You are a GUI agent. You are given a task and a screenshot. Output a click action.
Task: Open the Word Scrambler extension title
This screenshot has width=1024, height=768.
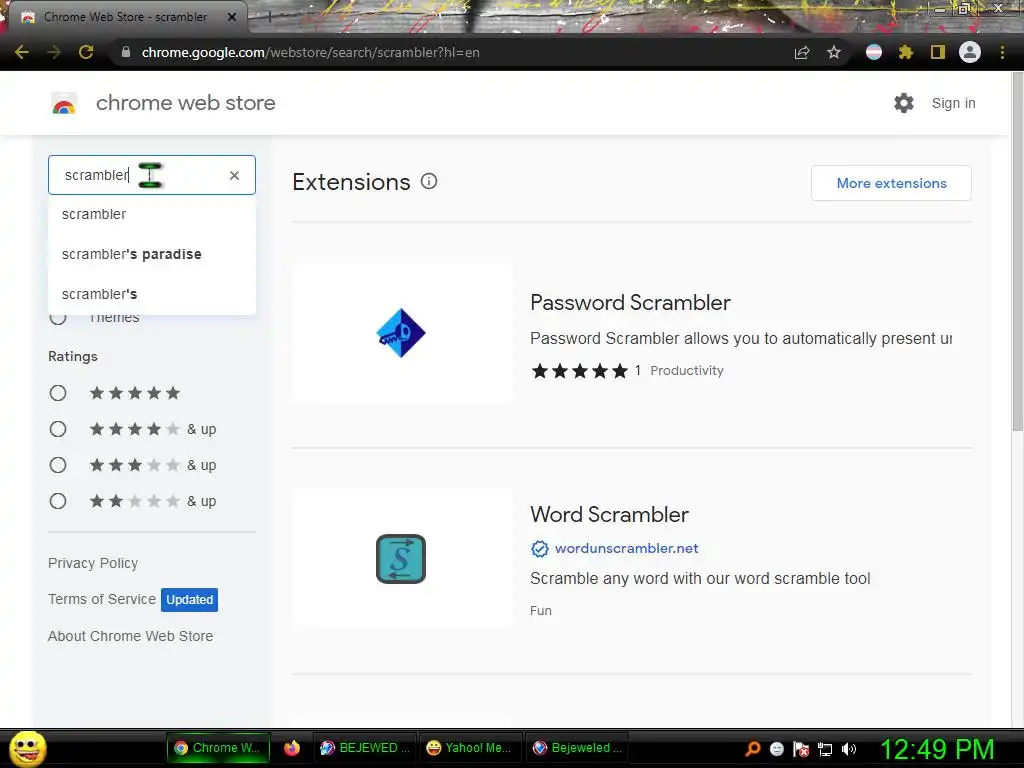[x=609, y=515]
